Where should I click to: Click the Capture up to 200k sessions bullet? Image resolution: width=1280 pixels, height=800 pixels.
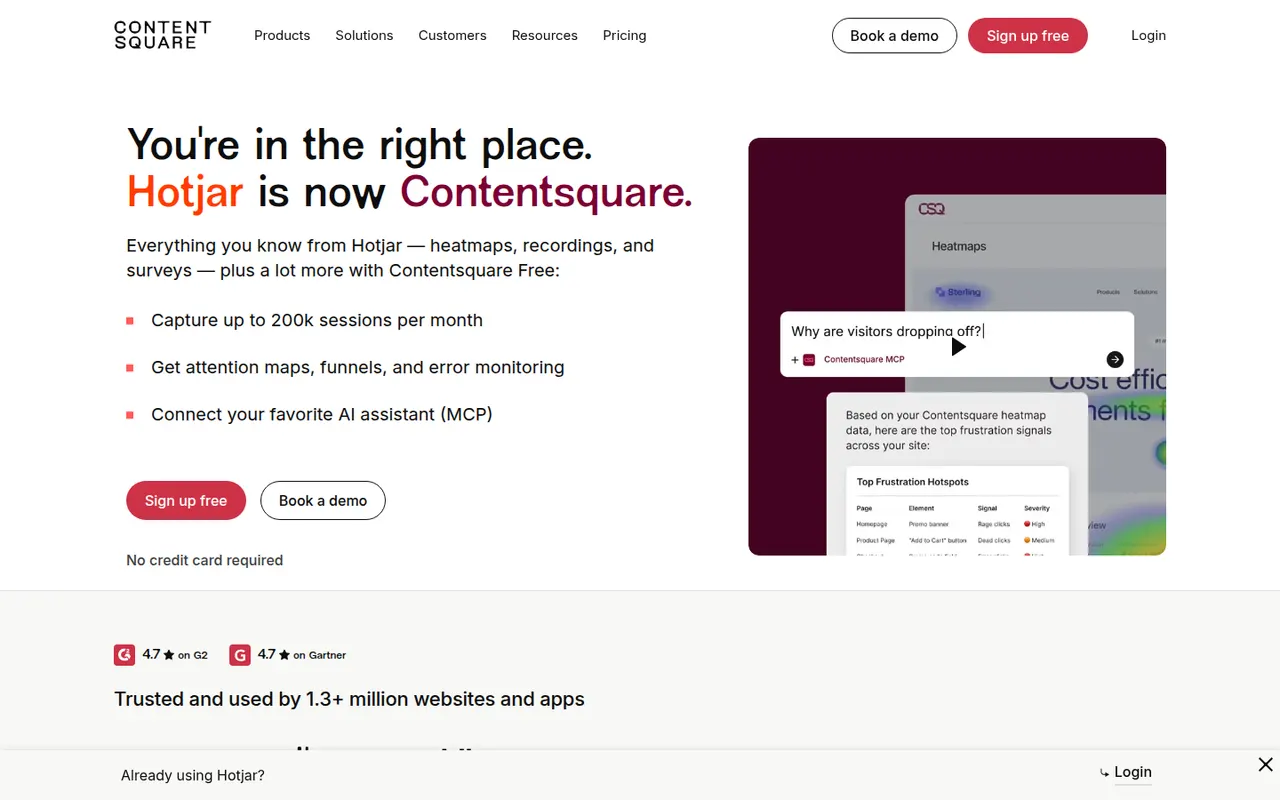point(317,320)
